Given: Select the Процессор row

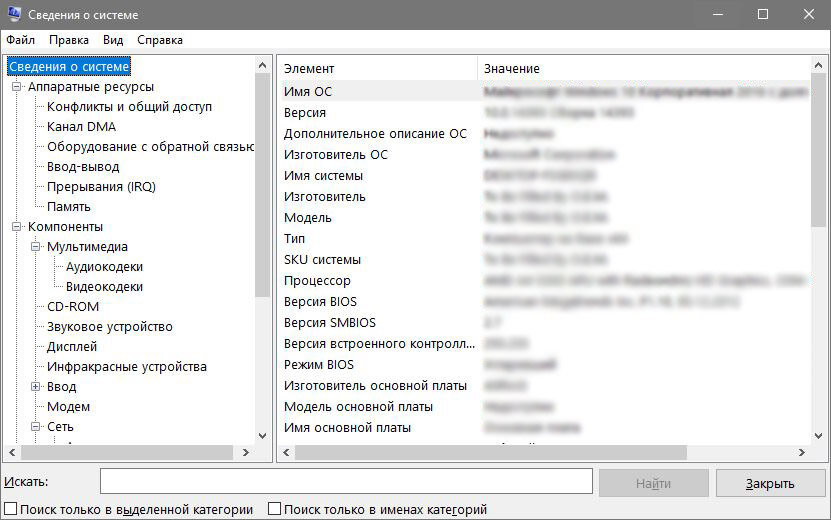Looking at the screenshot, I should coord(544,280).
